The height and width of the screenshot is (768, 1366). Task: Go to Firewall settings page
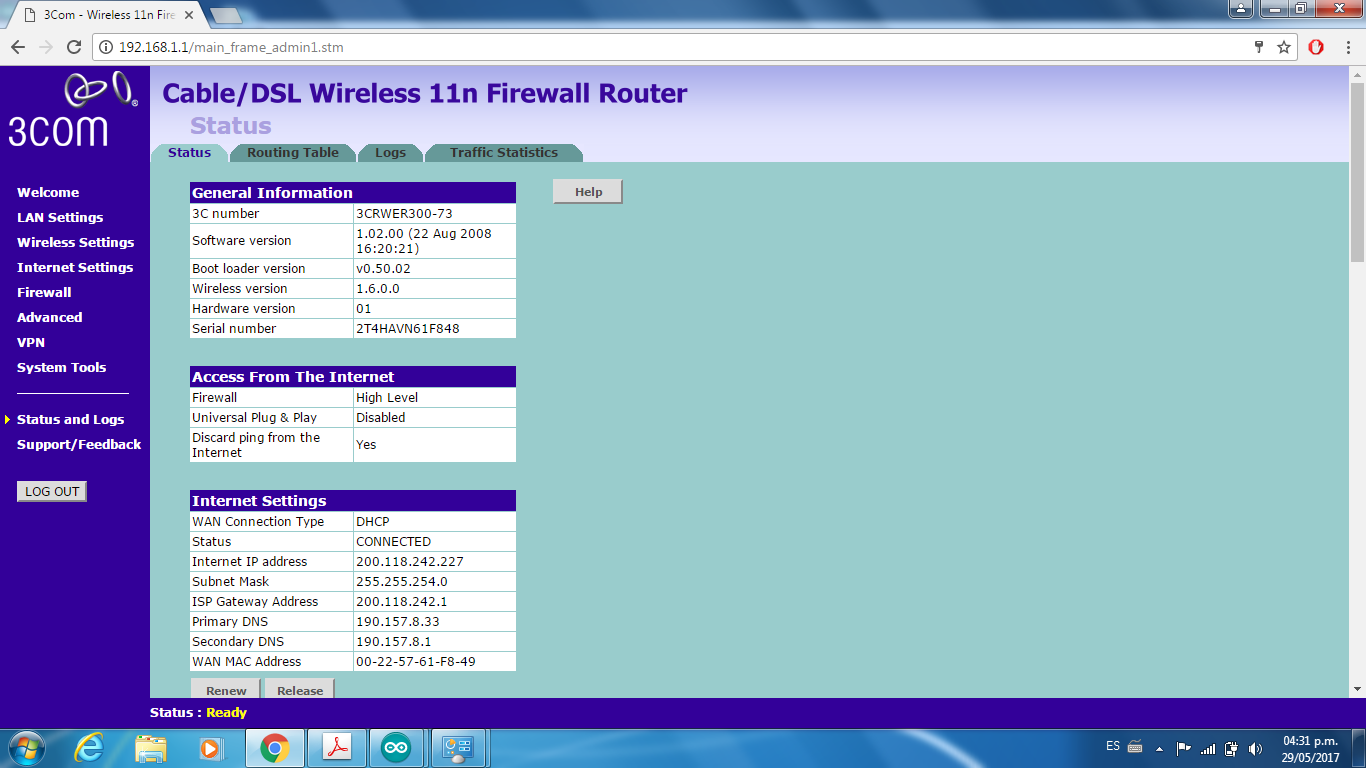click(44, 292)
